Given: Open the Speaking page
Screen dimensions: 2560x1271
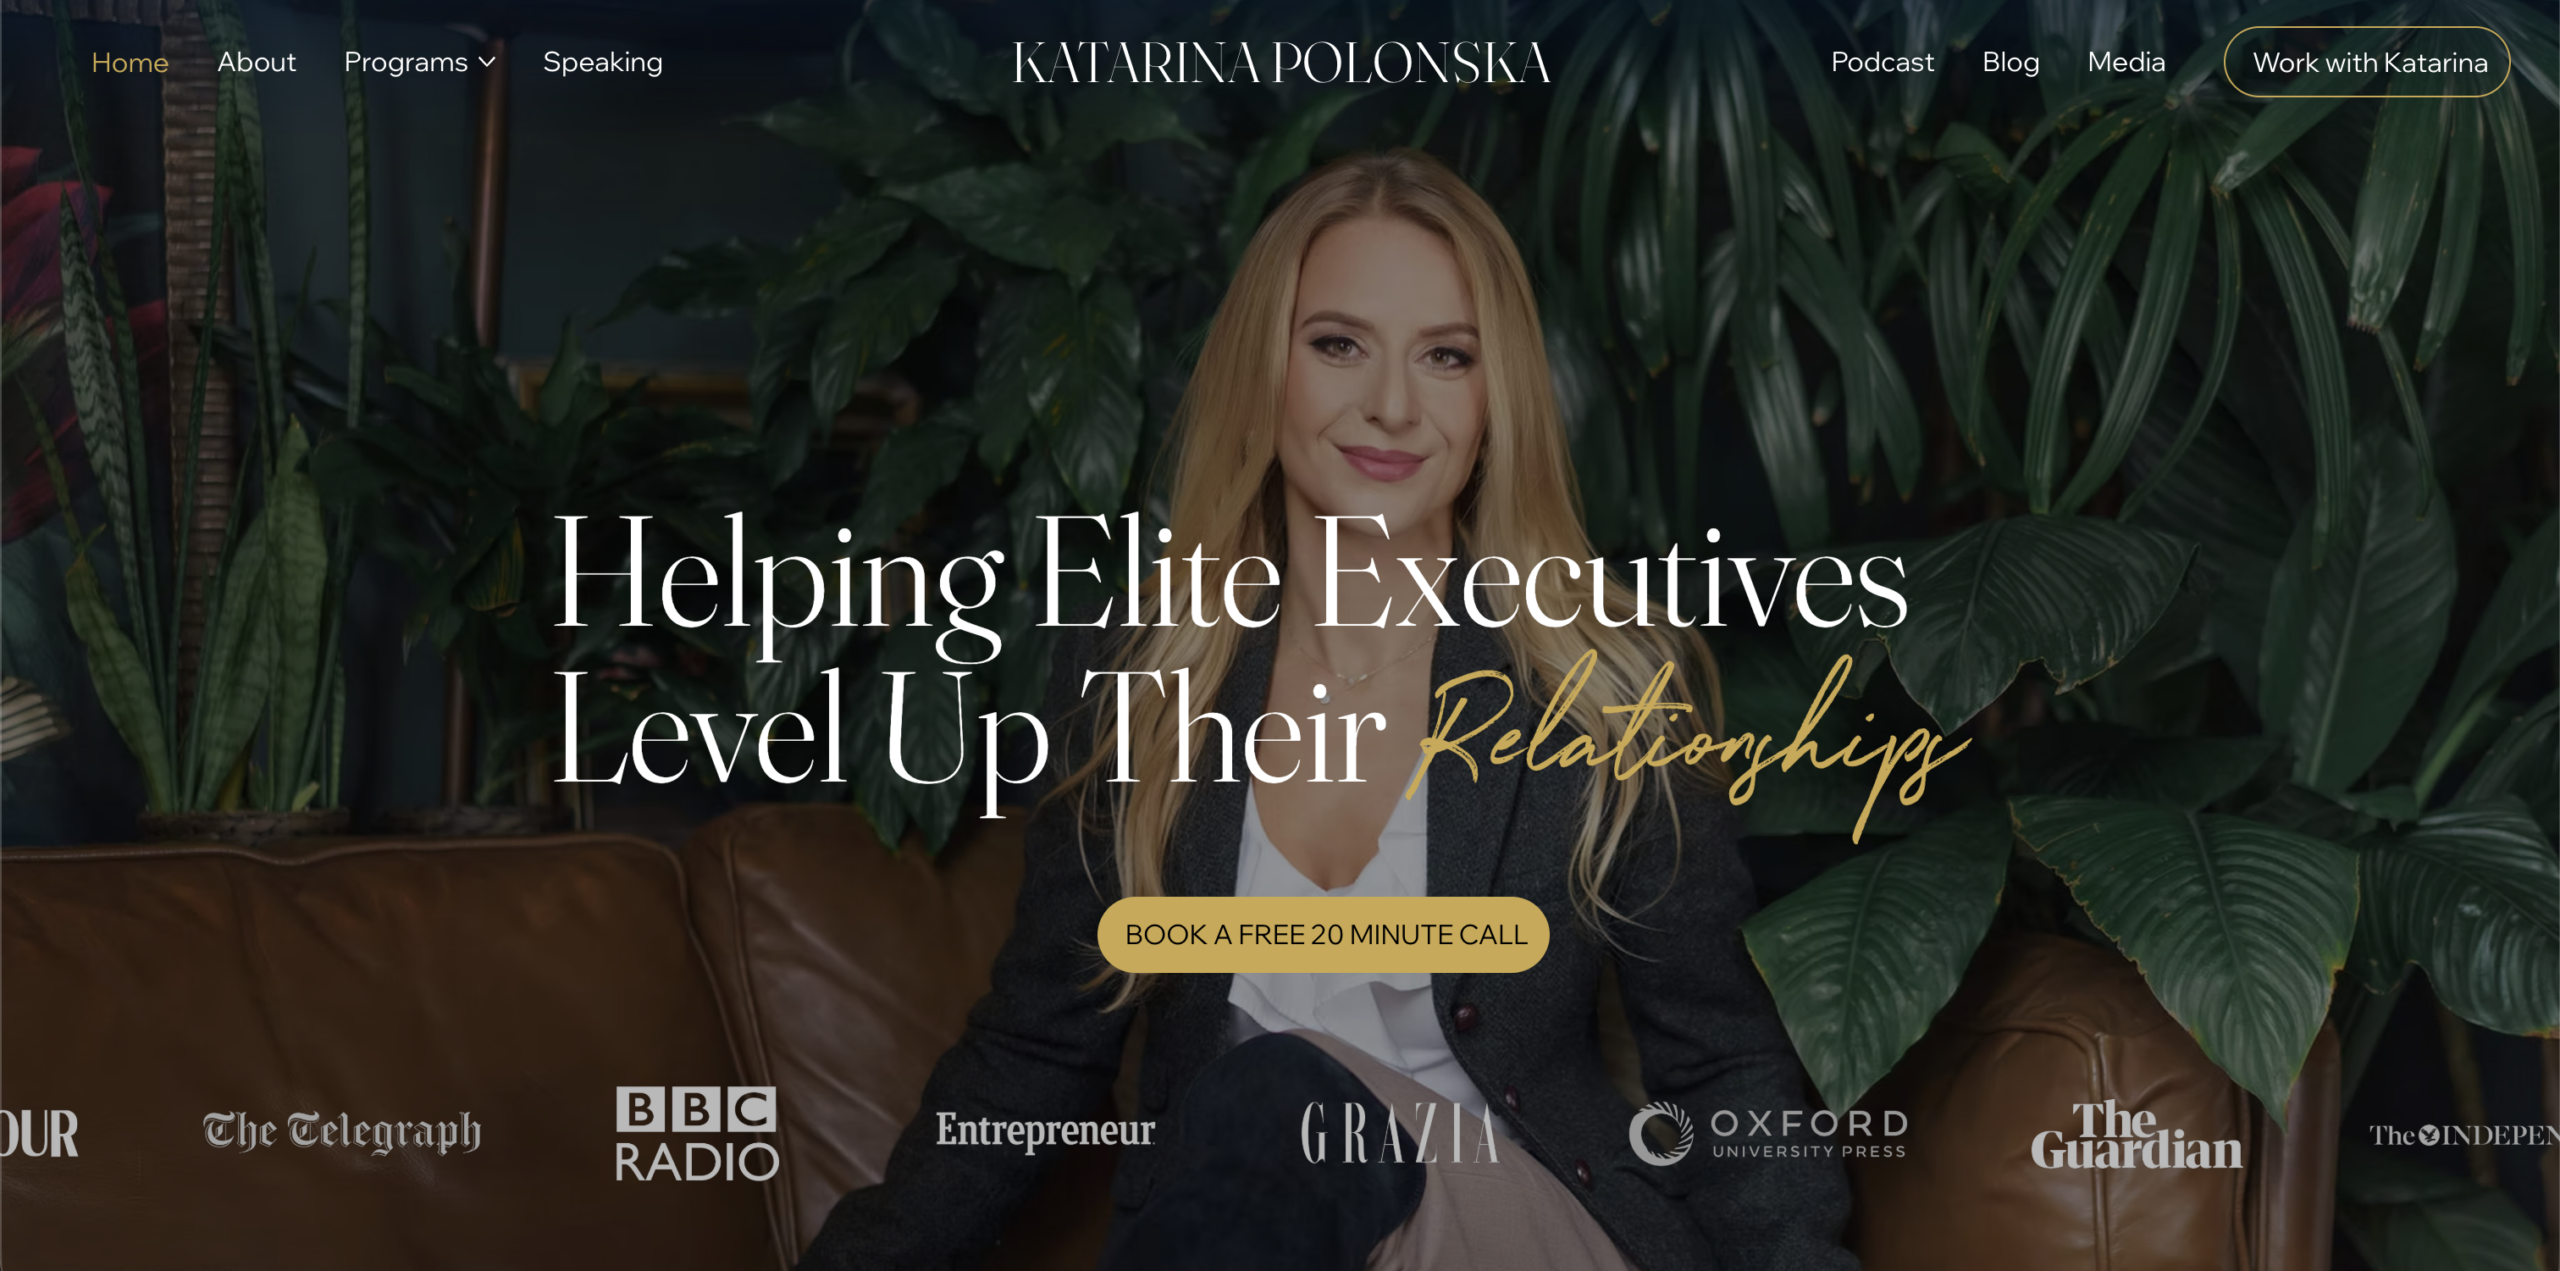Looking at the screenshot, I should pyautogui.click(x=603, y=63).
